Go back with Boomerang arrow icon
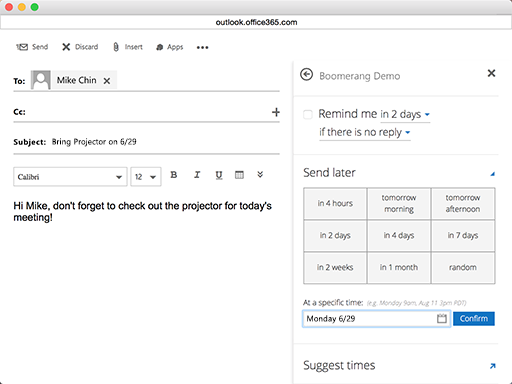 click(x=306, y=74)
